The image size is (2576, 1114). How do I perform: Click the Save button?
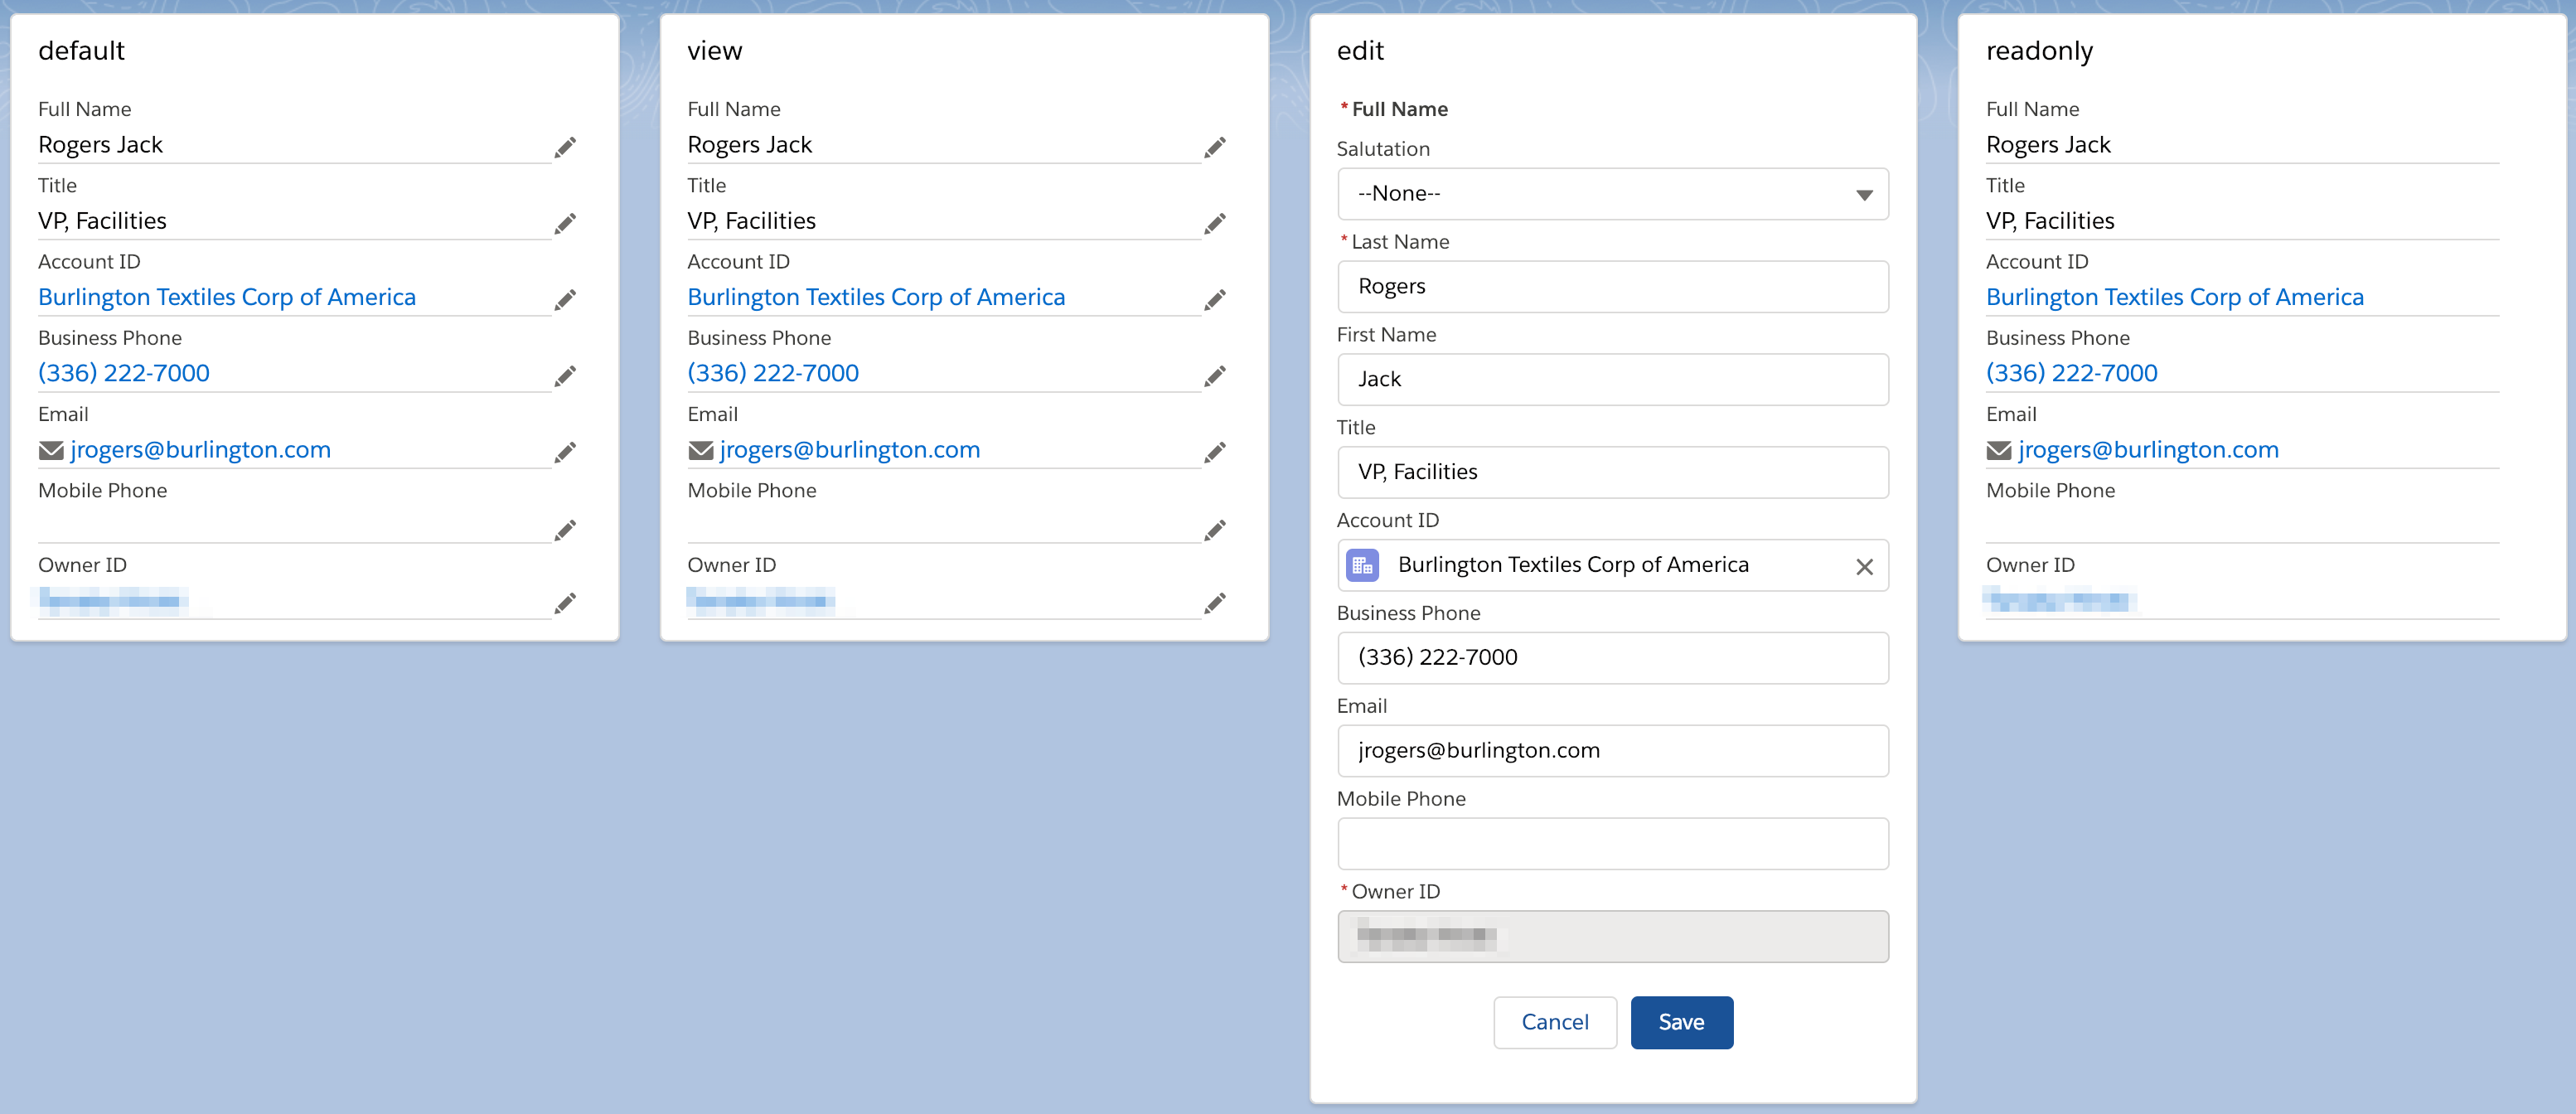click(1681, 1022)
